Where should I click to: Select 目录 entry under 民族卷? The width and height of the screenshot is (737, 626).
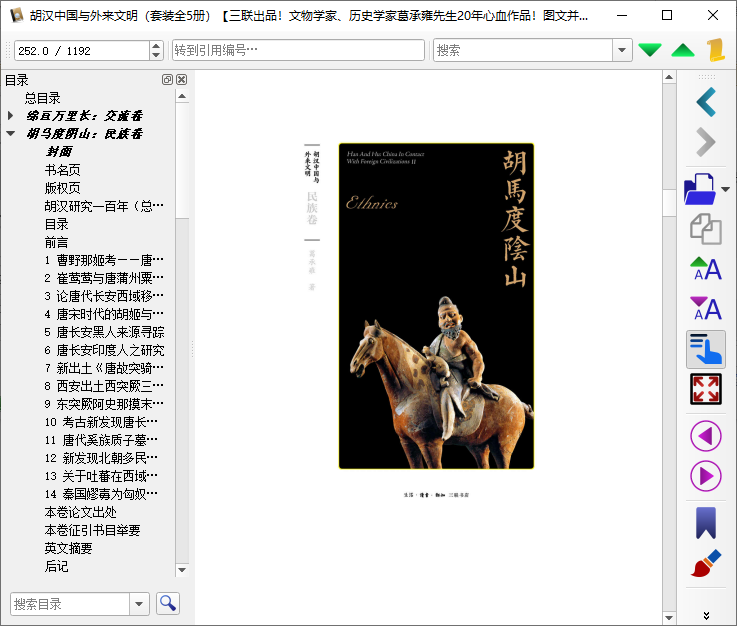pos(56,224)
